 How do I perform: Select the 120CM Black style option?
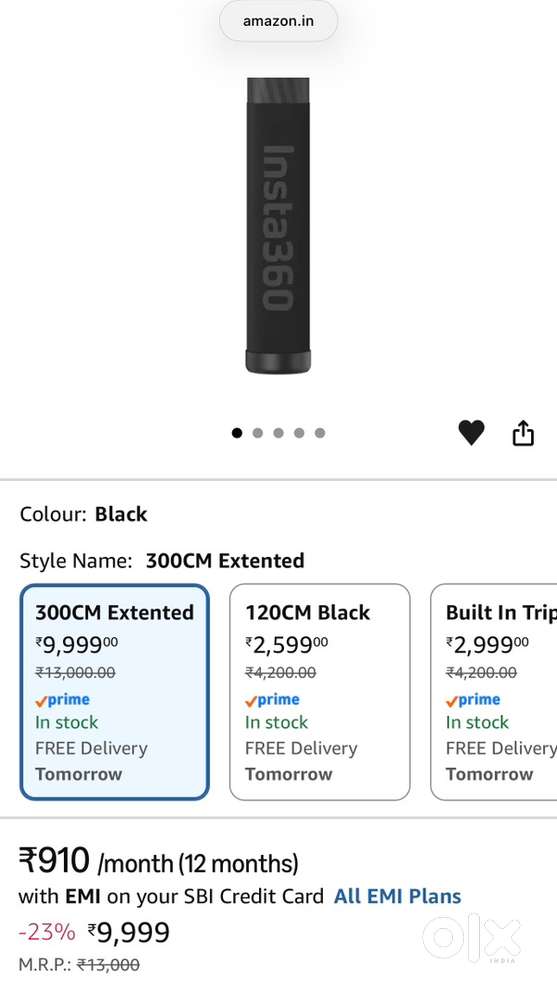coord(319,692)
